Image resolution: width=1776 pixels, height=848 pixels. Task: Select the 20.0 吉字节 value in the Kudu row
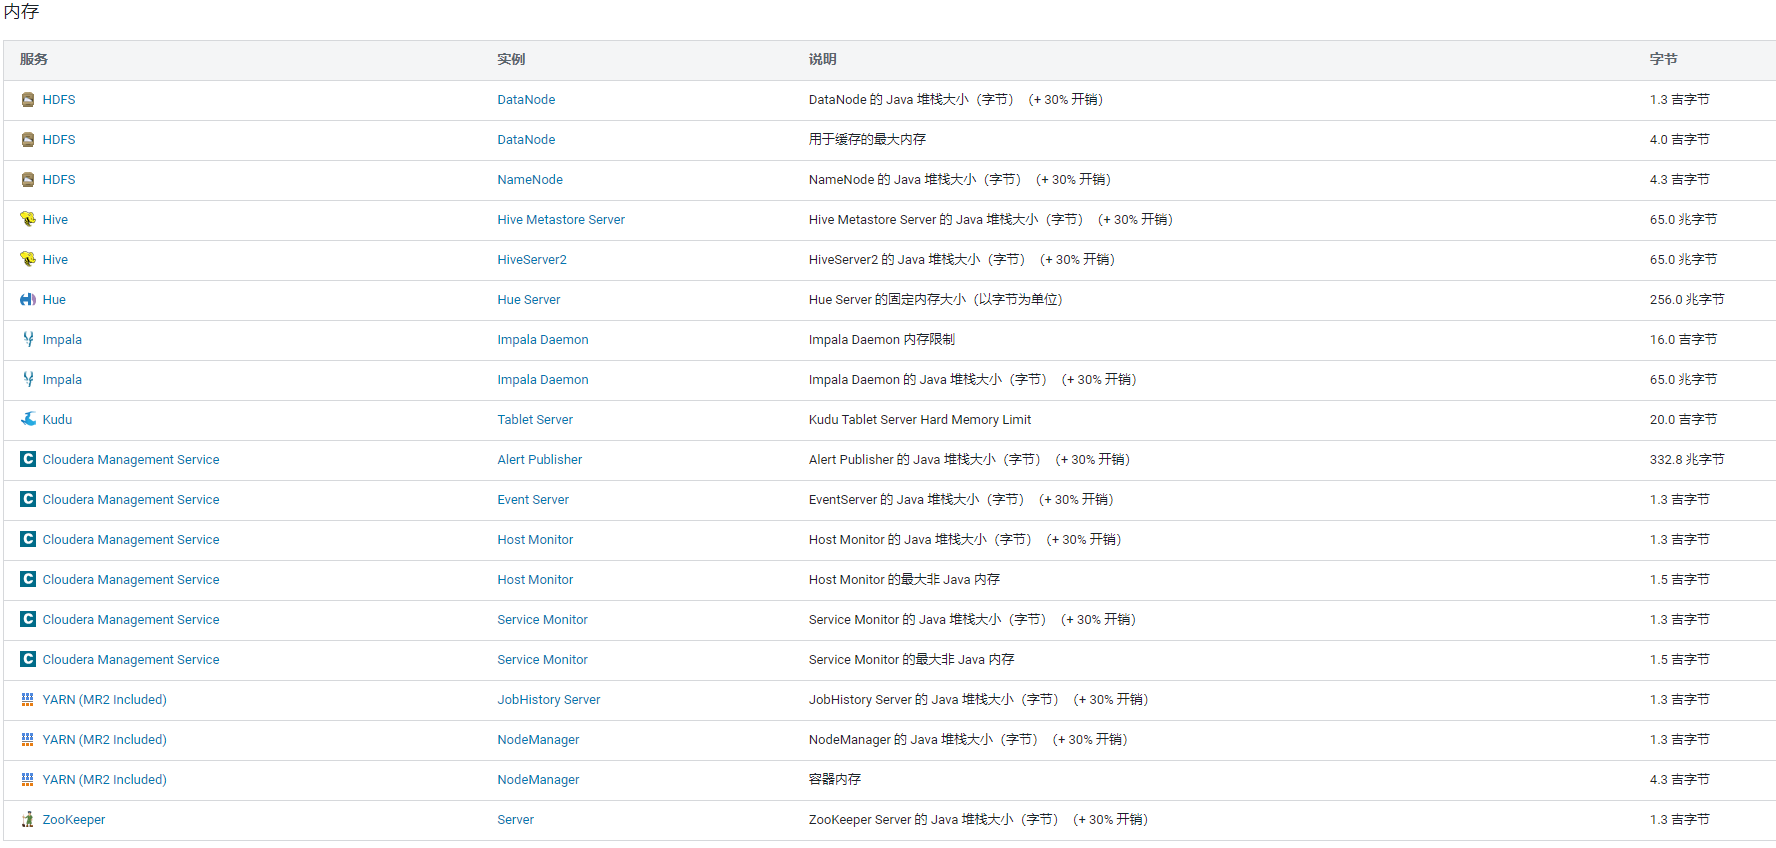pos(1683,420)
